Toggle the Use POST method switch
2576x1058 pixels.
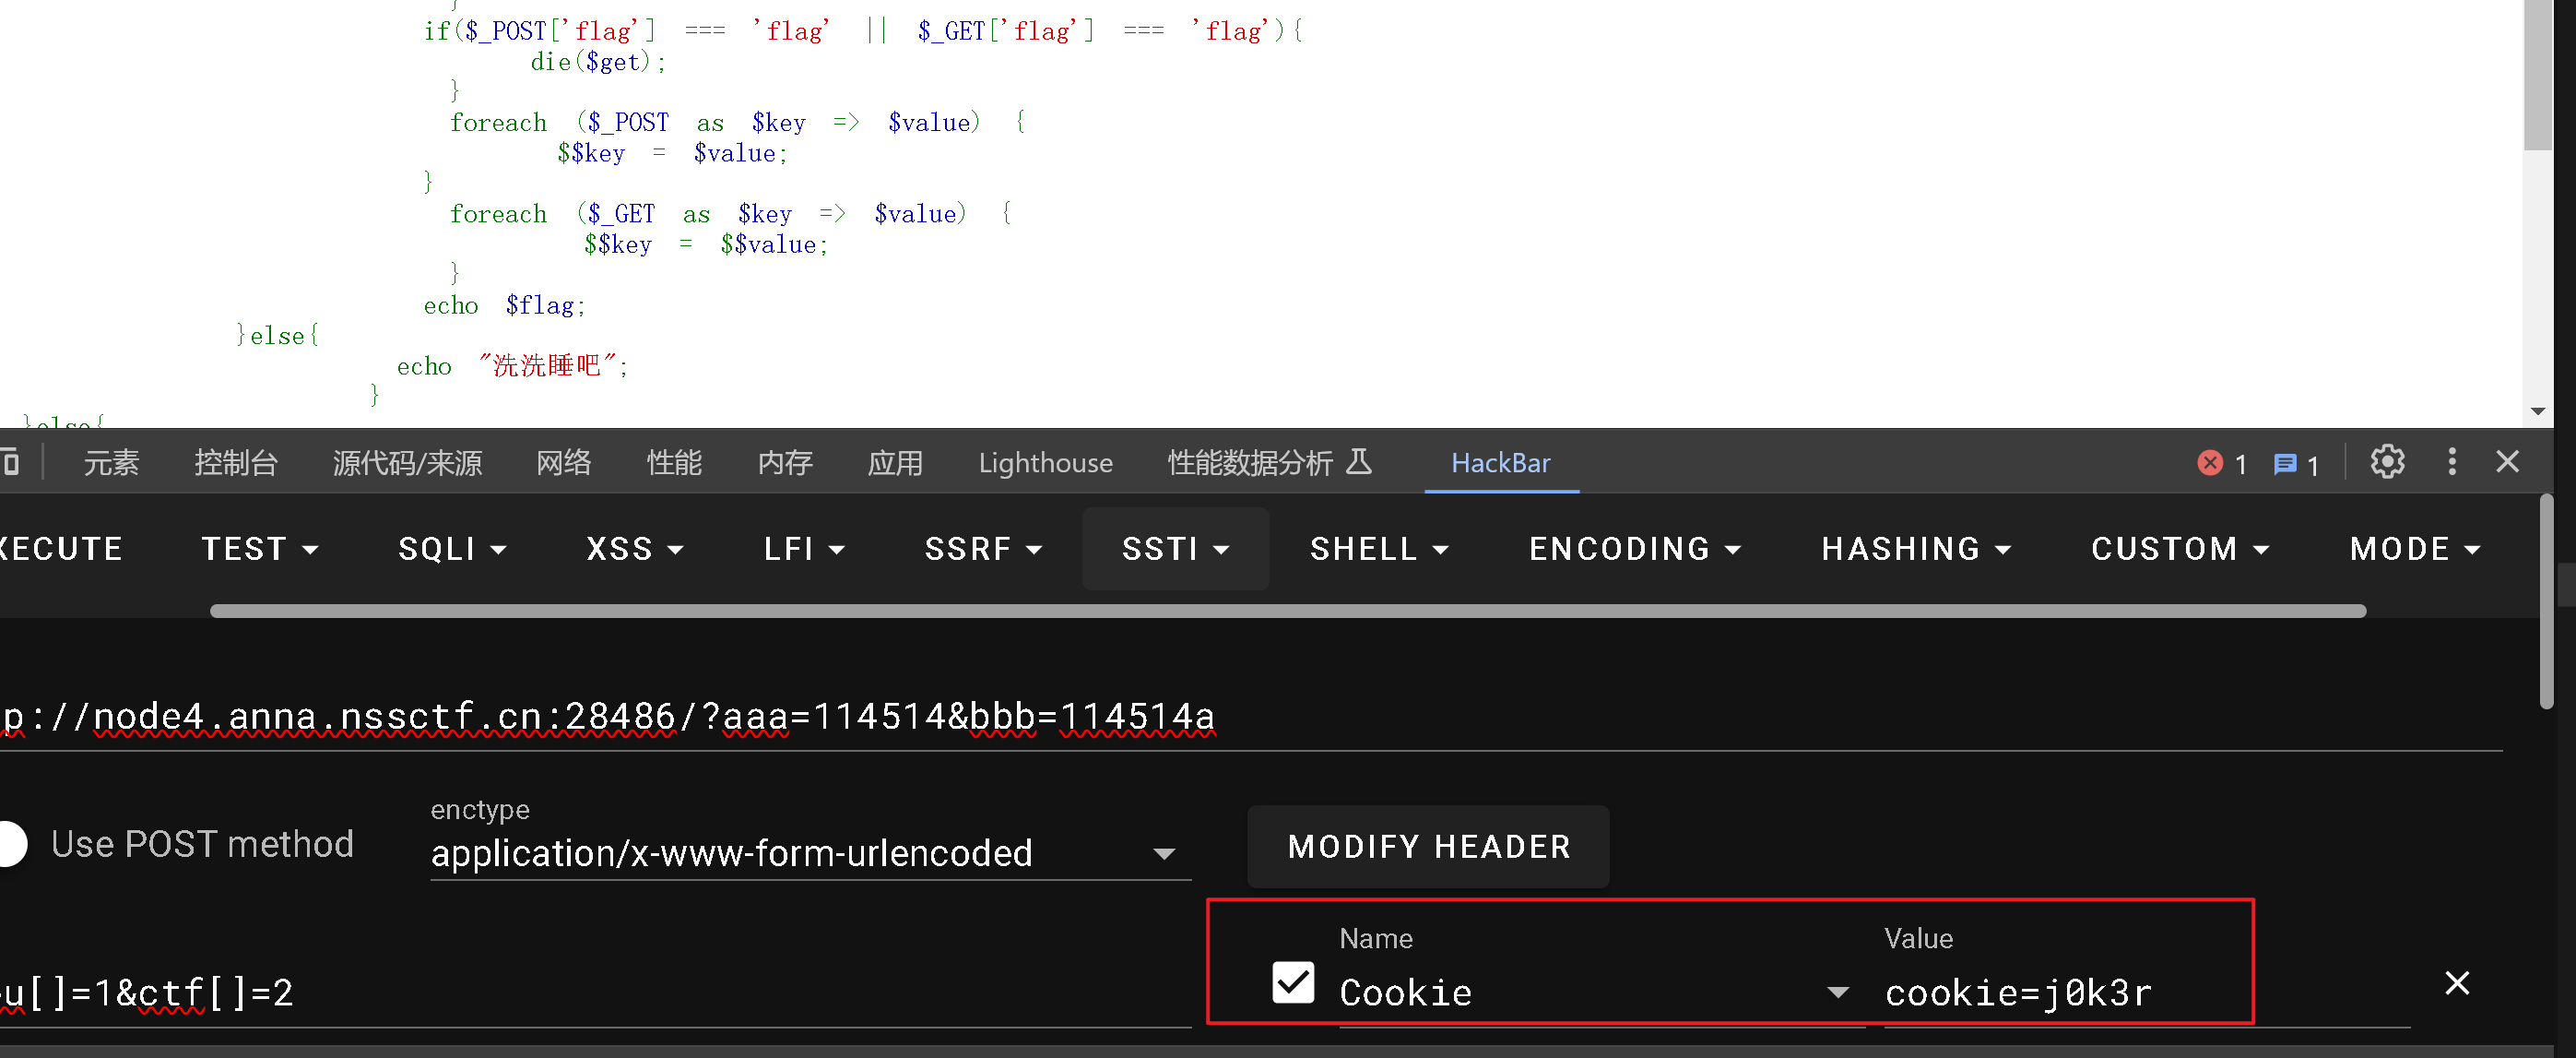(x=14, y=844)
